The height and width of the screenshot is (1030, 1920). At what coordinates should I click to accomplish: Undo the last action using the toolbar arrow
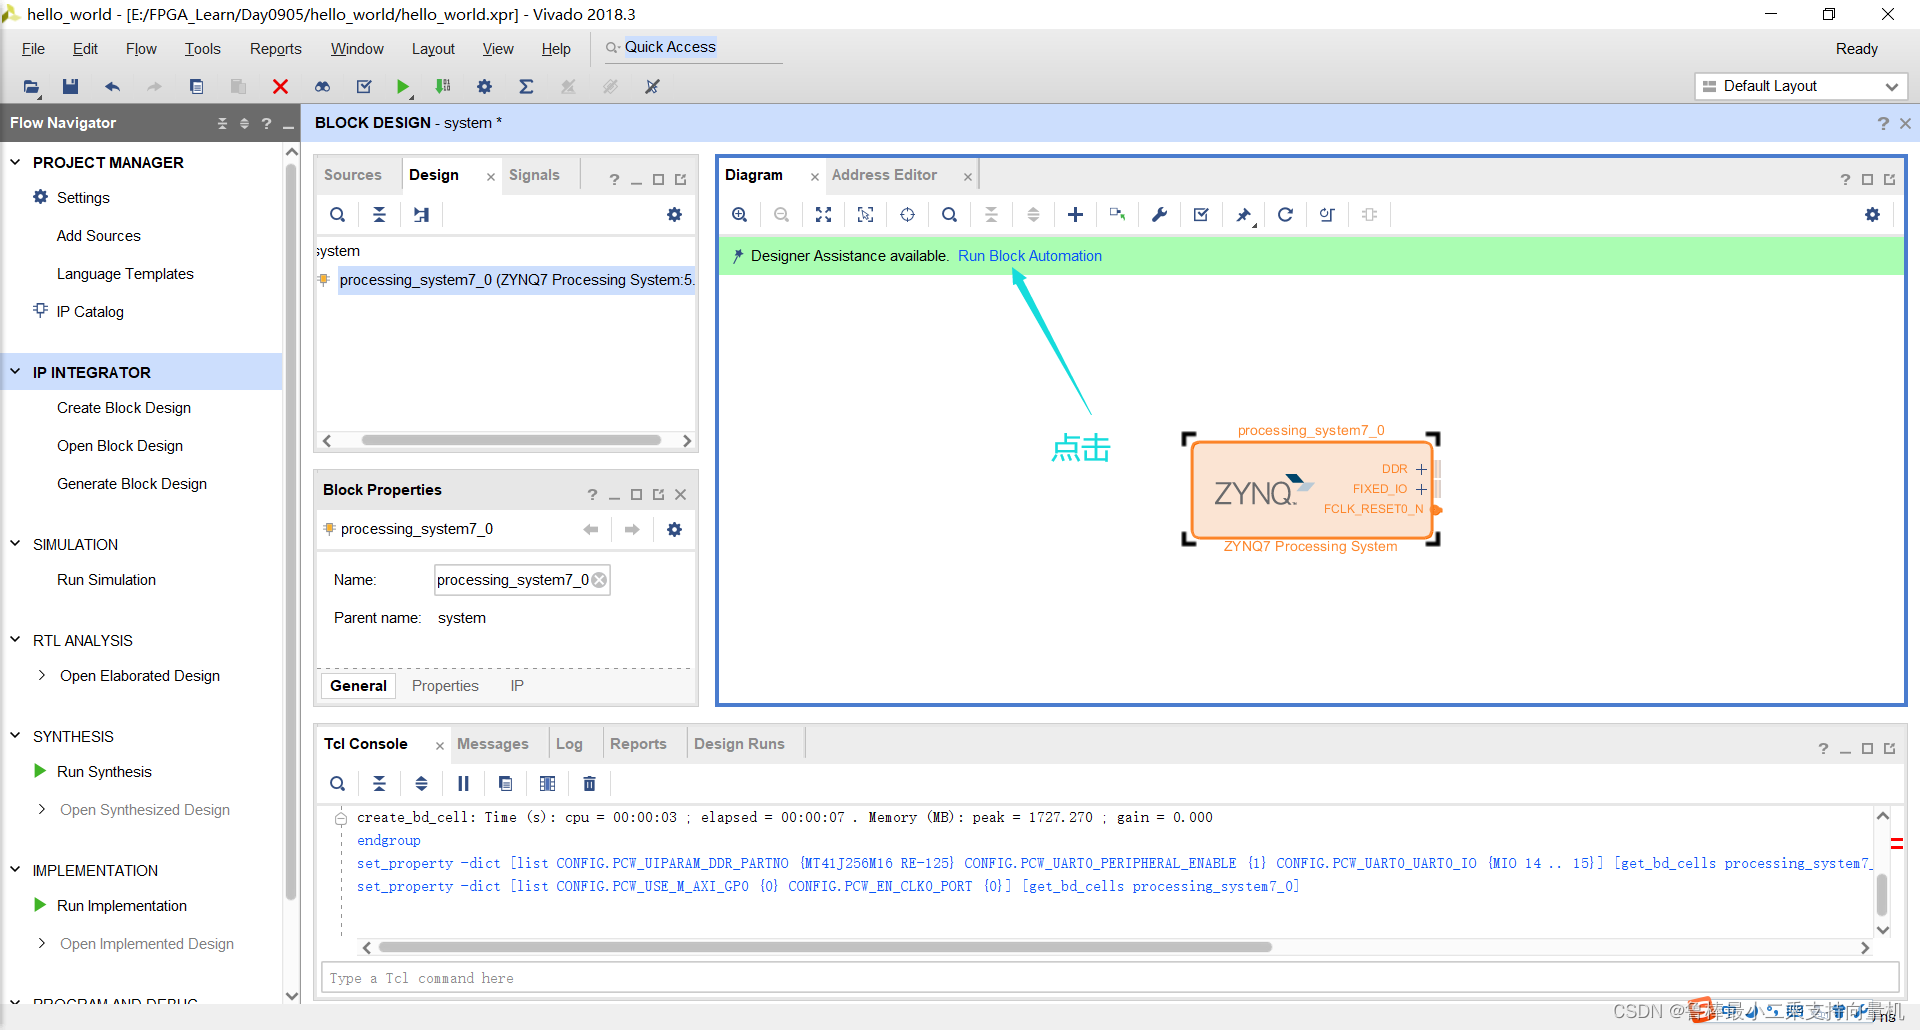tap(112, 87)
